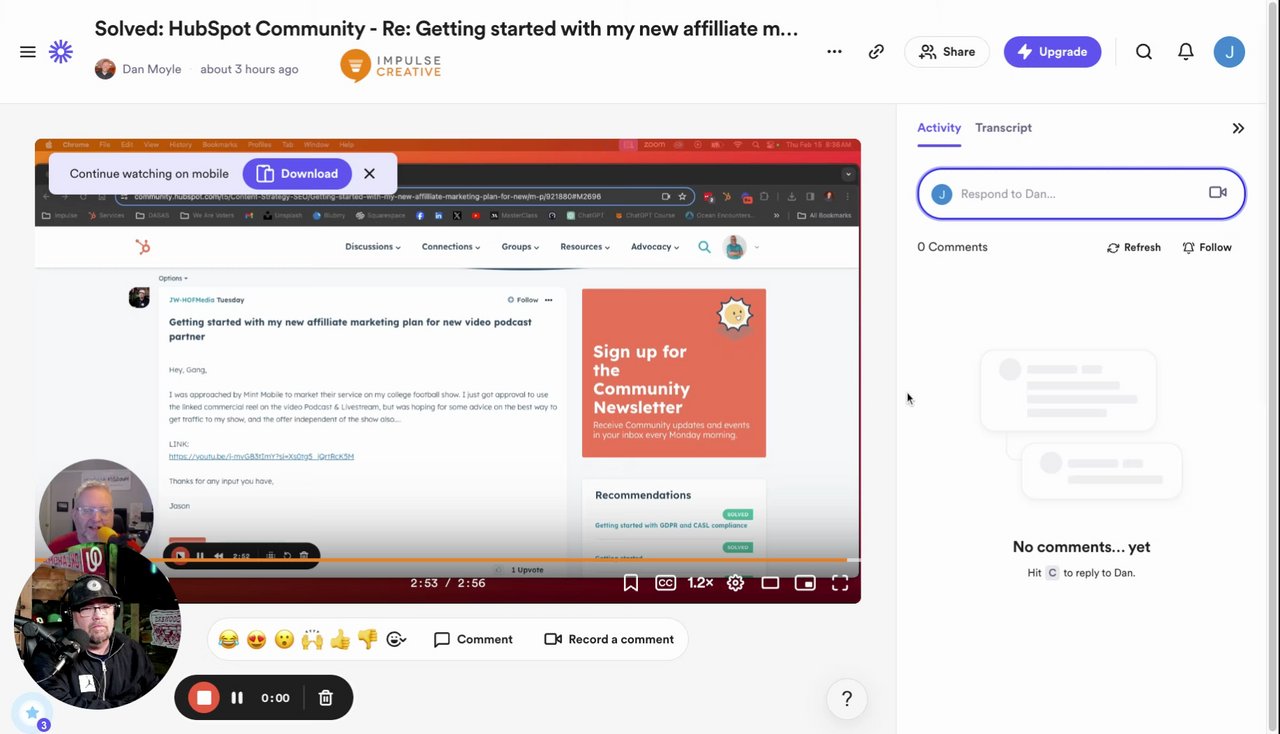
Task: Bookmark the video at the current time
Action: coord(631,583)
